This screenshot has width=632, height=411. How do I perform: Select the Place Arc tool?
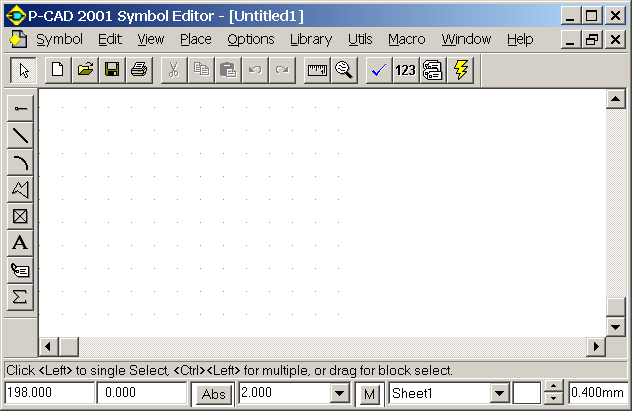[x=20, y=162]
